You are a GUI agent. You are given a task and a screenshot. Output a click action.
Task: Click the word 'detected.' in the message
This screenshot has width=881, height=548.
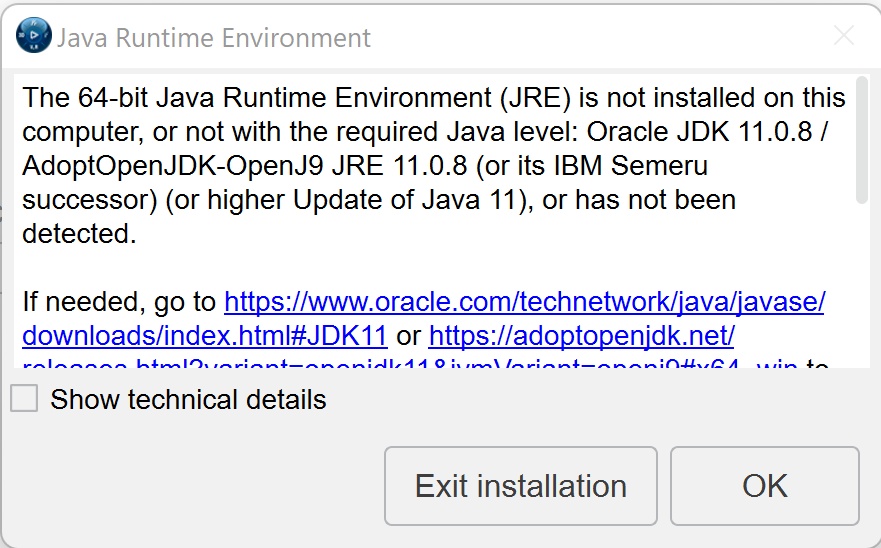78,233
